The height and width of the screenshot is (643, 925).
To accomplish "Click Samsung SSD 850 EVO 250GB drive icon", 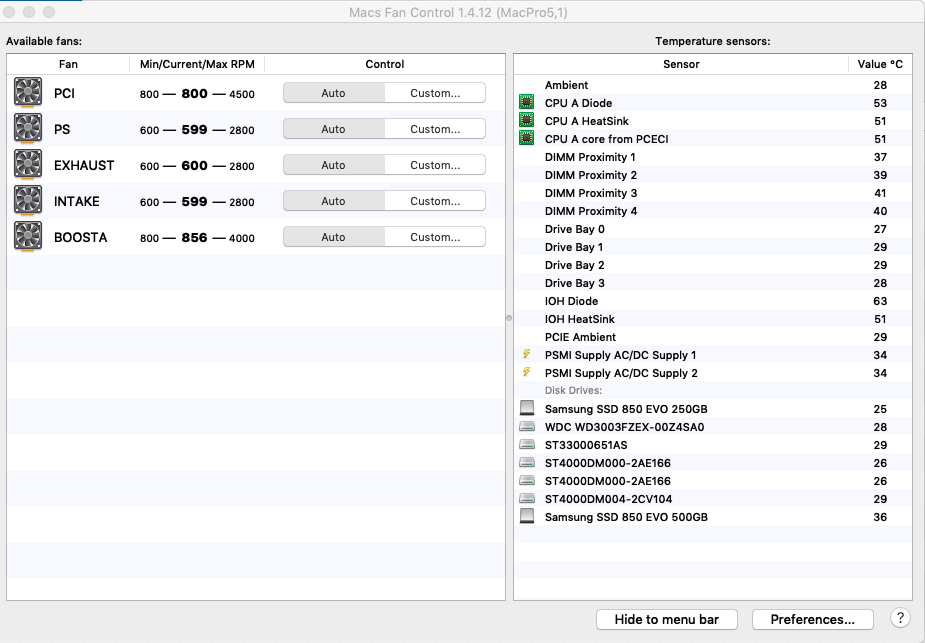I will pos(527,408).
